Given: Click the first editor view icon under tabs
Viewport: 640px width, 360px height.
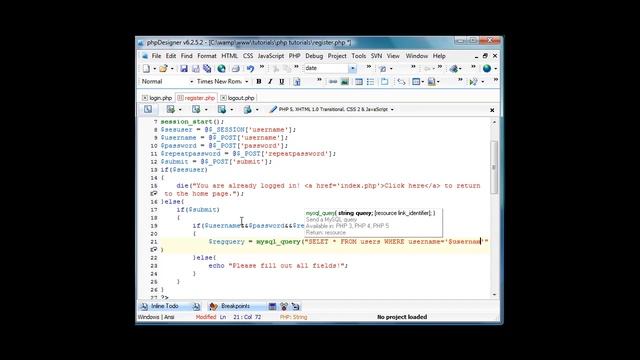Looking at the screenshot, I should coord(148,109).
